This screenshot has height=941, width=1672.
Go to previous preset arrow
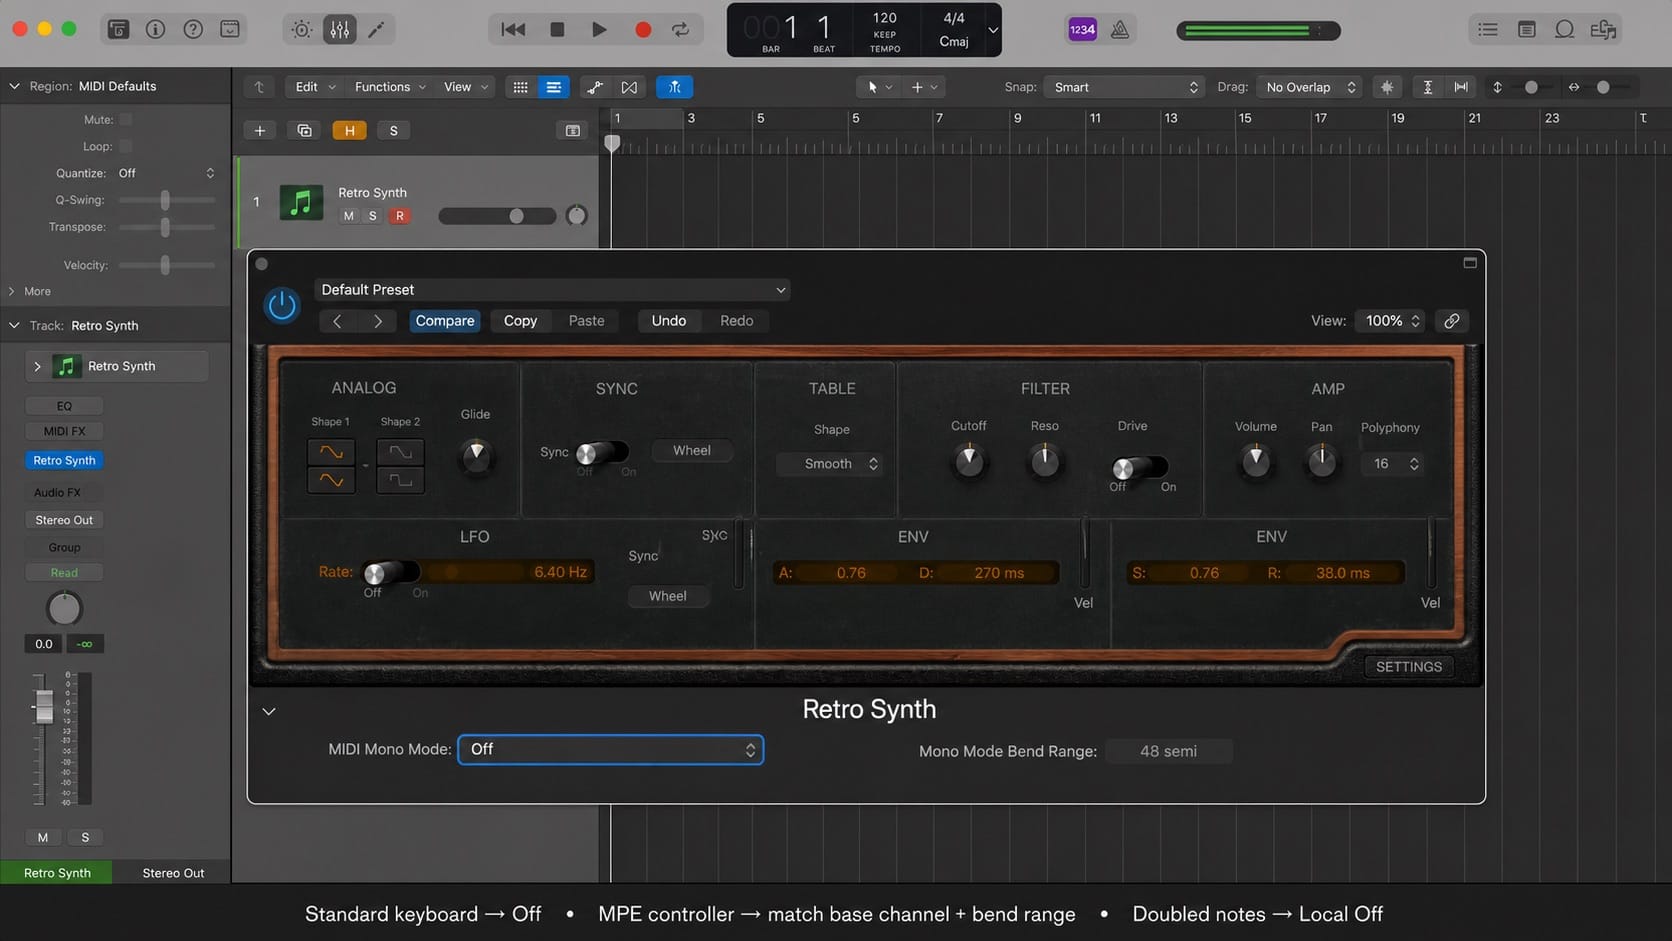coord(337,321)
